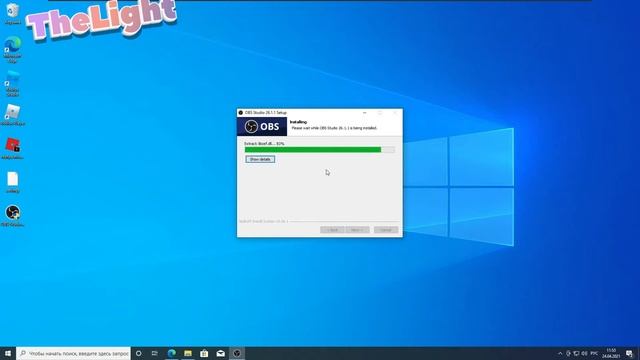Screen dimensions: 640x360
Task: Click the OBS logo banner in setup
Action: (x=262, y=127)
